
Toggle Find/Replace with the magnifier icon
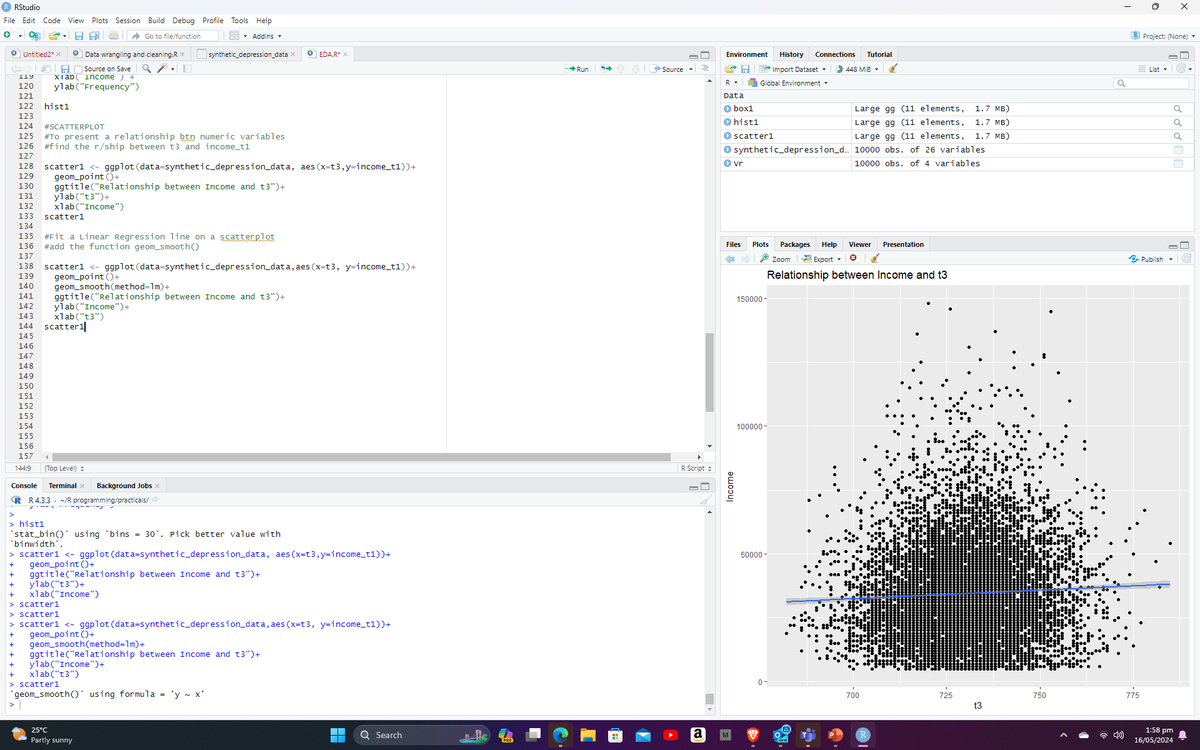(147, 68)
